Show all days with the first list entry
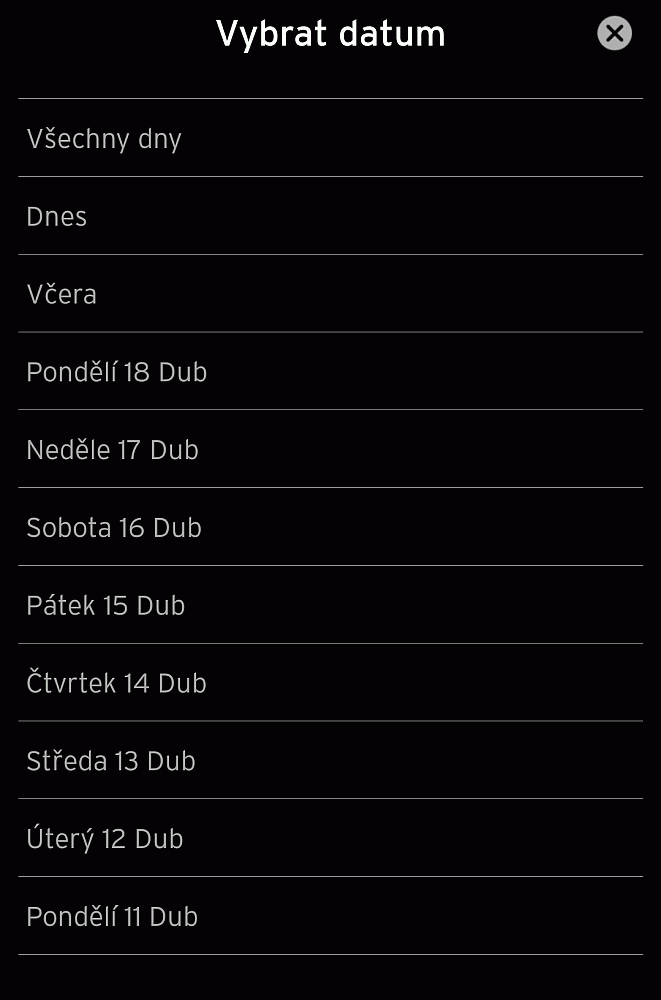Screen dimensions: 661x1000 tap(330, 138)
